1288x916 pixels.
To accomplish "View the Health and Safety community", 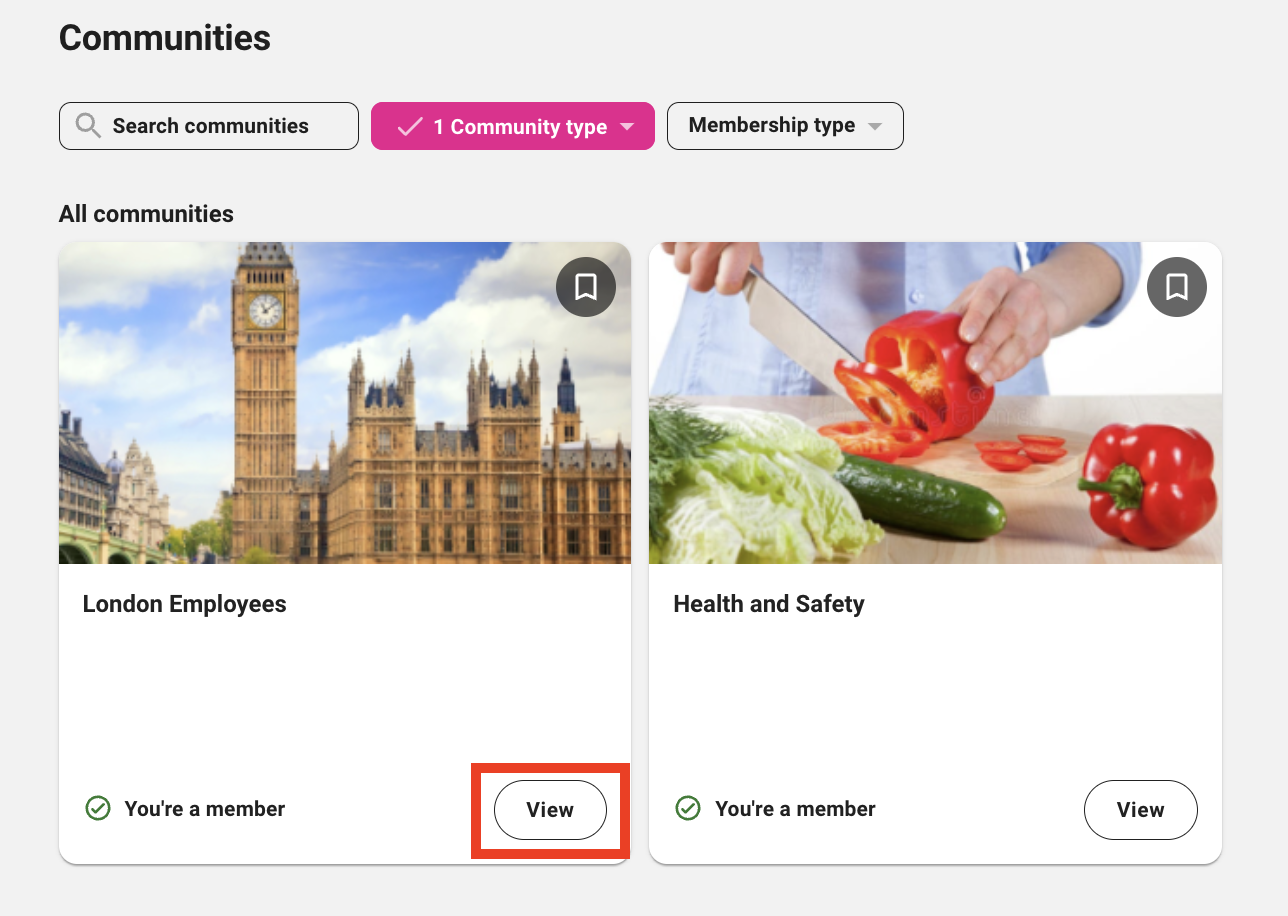I will (x=1140, y=810).
